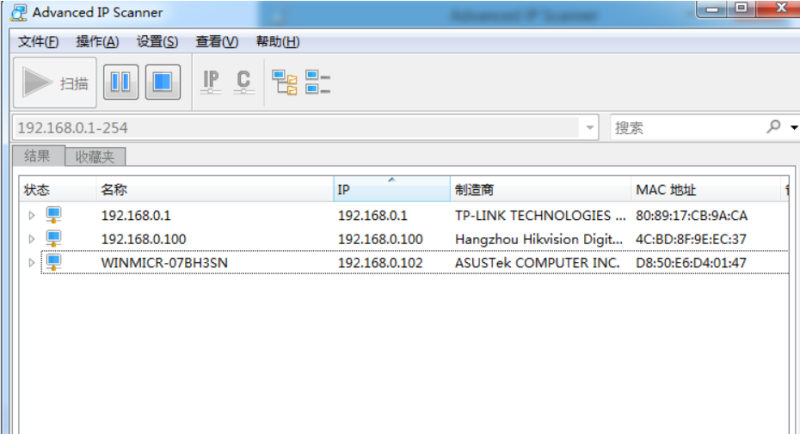
Task: Click the search magnifier icon
Action: 773,127
